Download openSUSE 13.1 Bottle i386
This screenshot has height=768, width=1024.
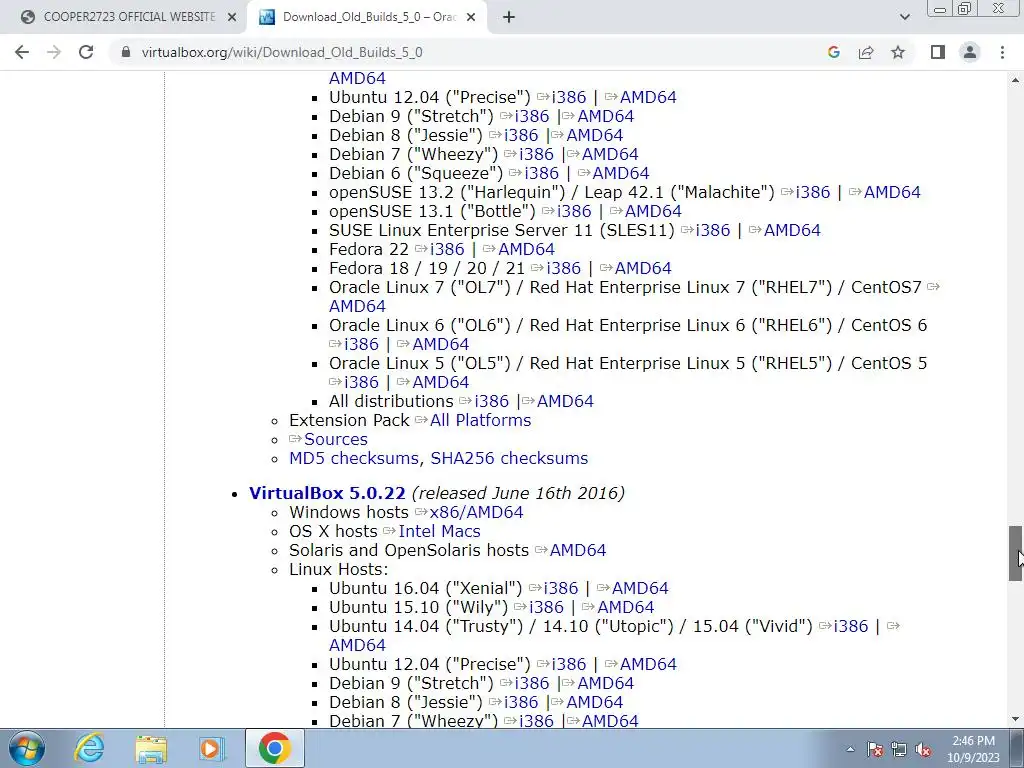(x=573, y=212)
